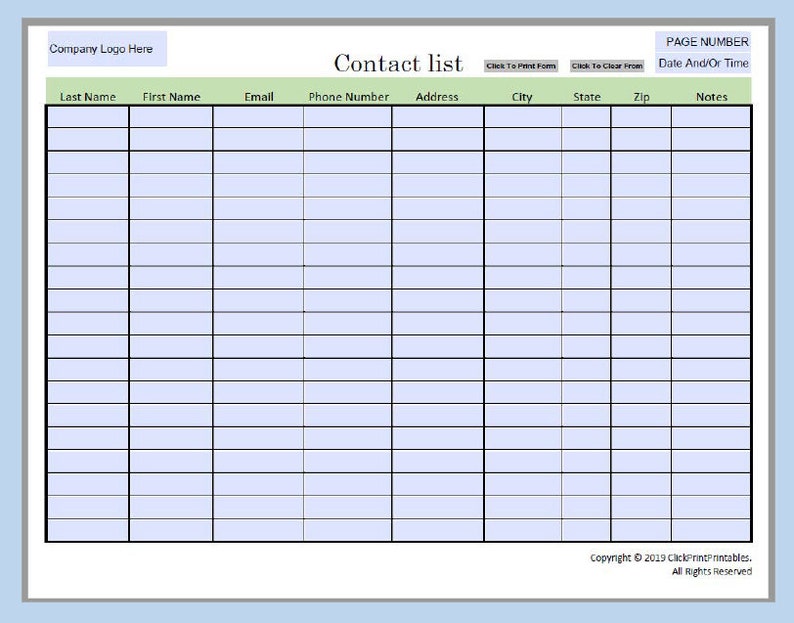Click the Address column header
Screen dimensions: 794x623
437,97
